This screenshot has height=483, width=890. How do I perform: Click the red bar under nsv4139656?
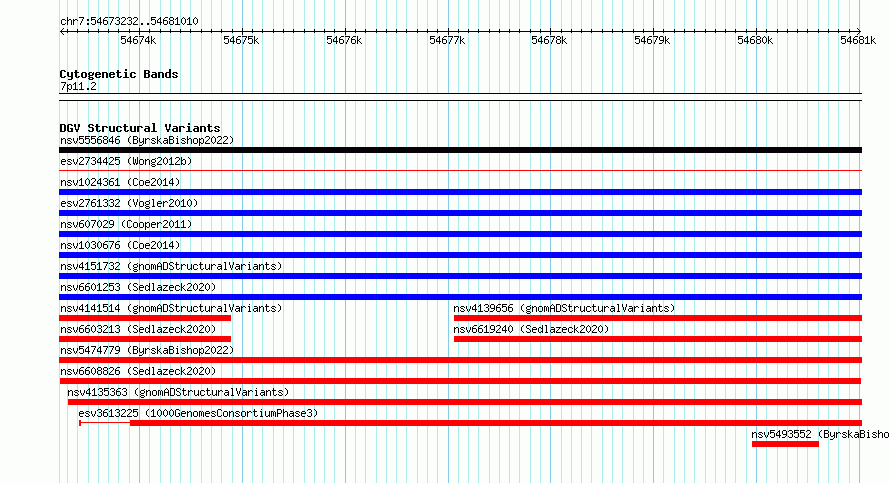pos(658,318)
